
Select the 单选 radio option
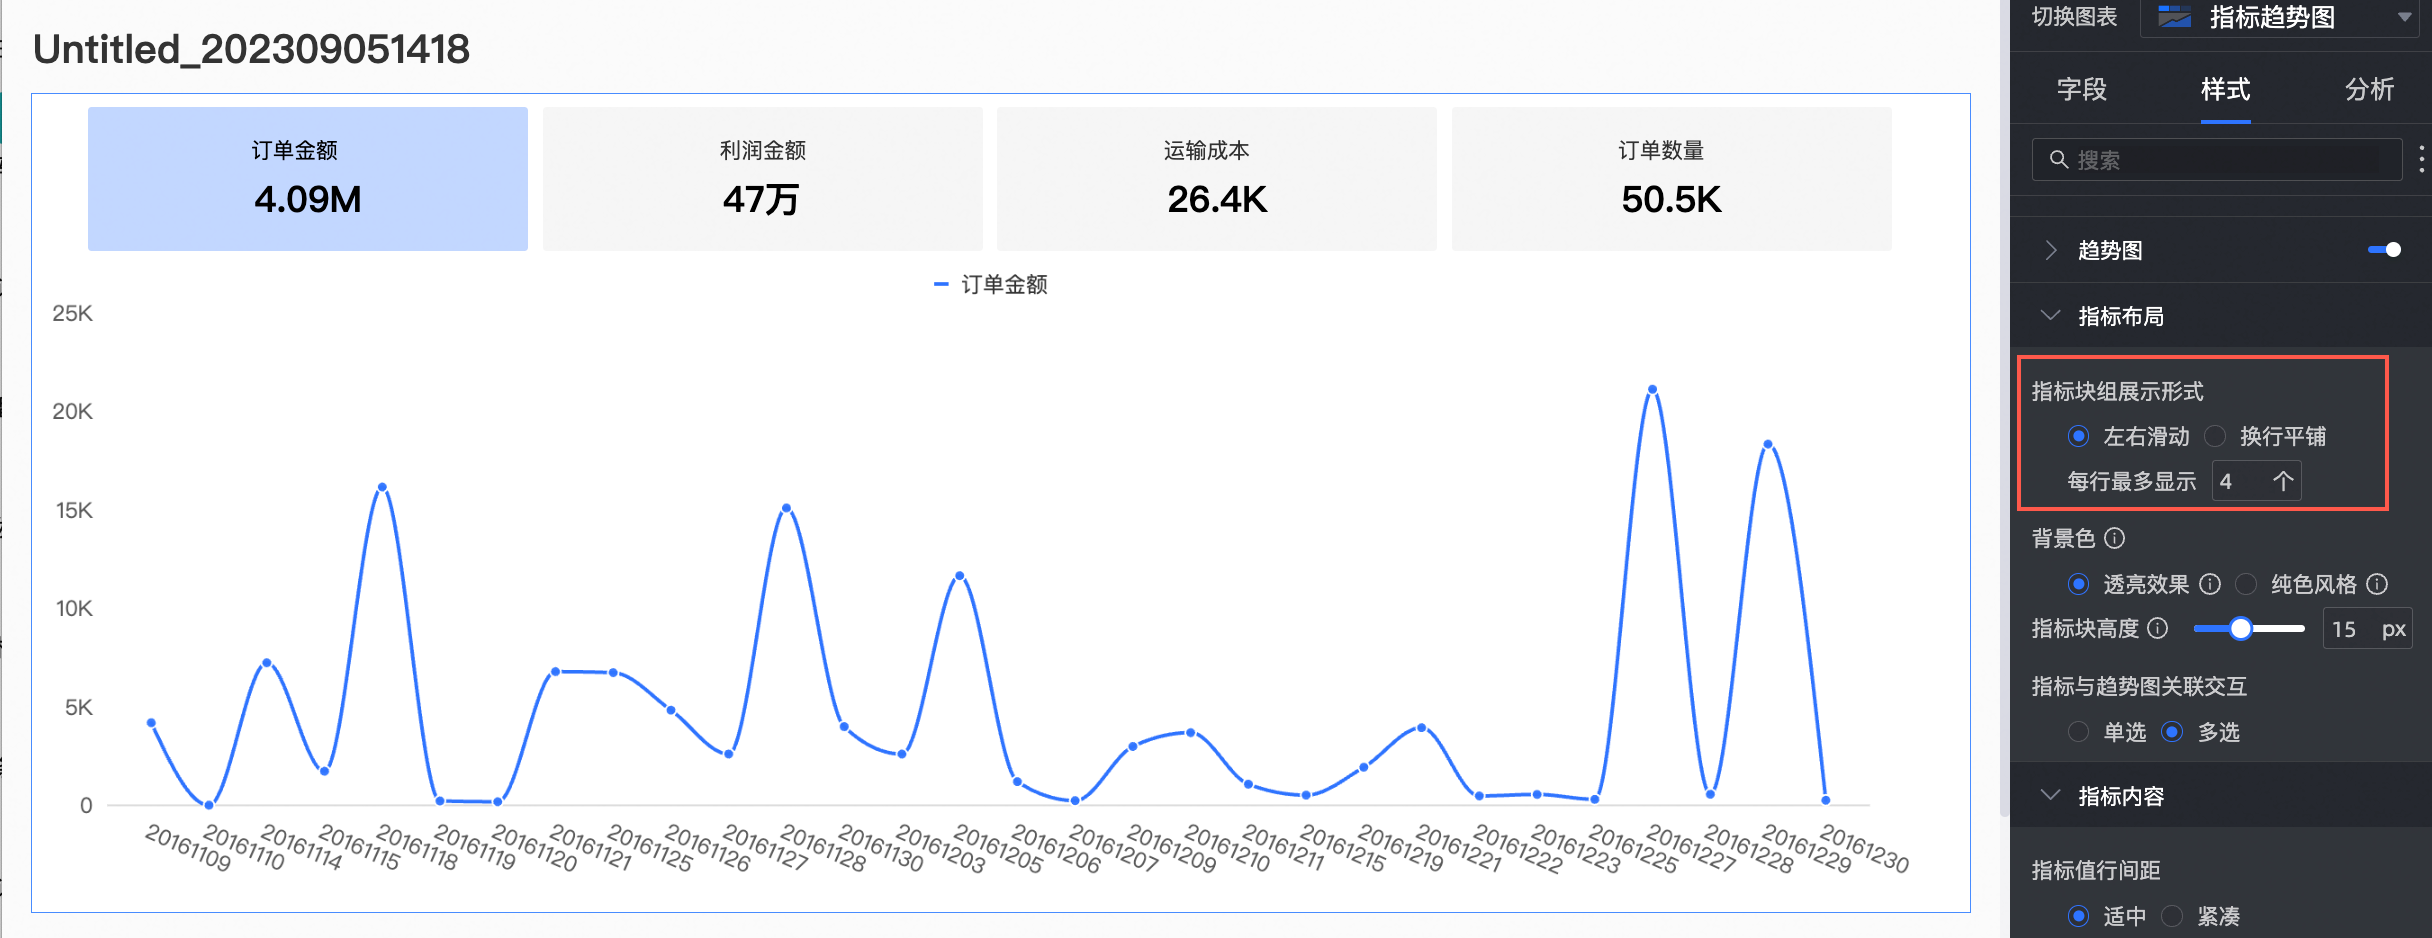click(2078, 732)
